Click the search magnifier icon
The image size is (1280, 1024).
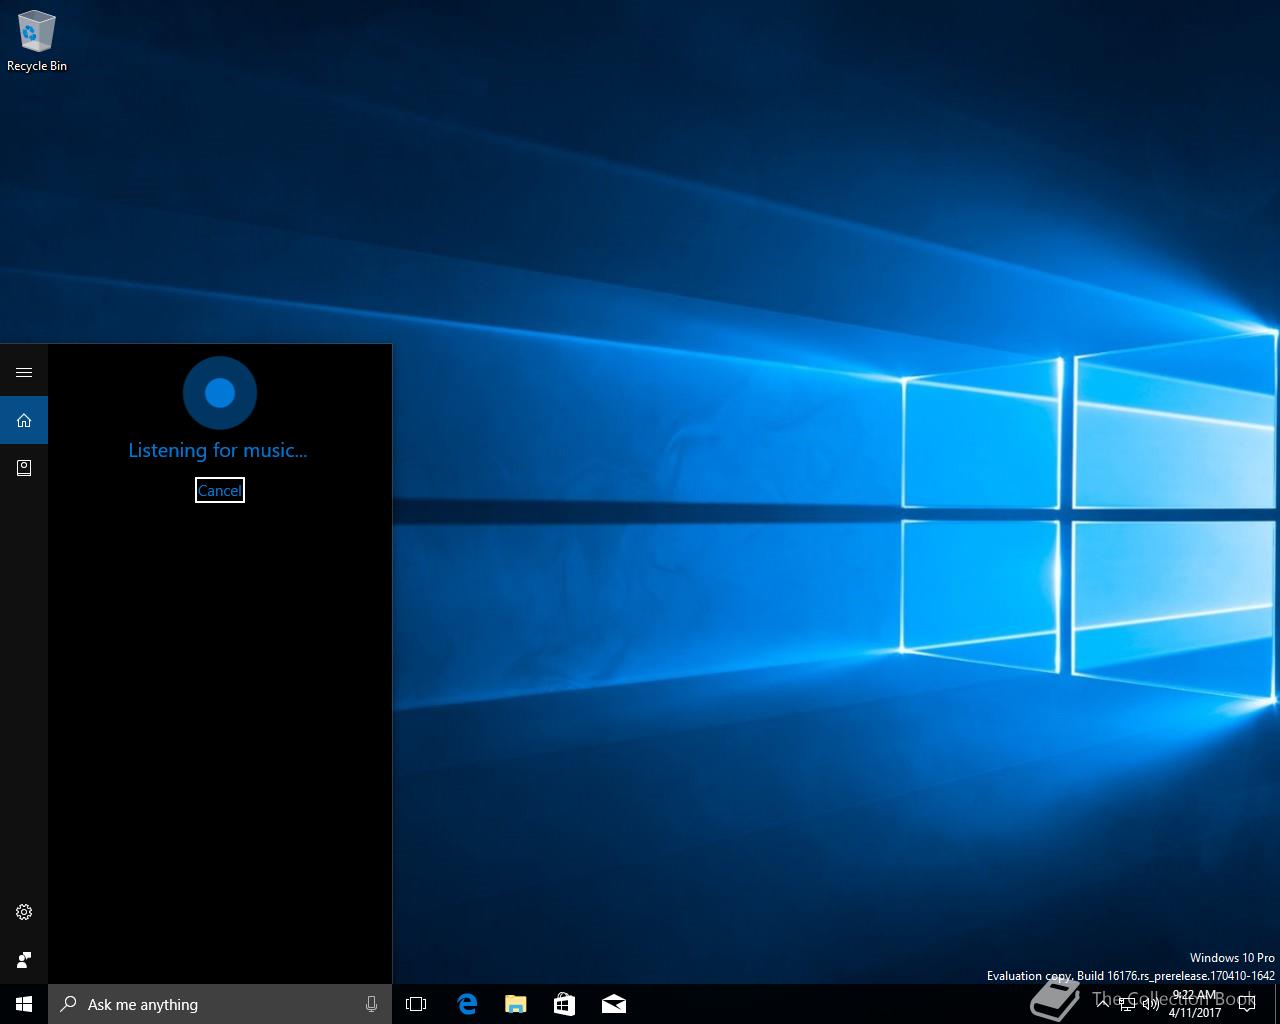(68, 1004)
